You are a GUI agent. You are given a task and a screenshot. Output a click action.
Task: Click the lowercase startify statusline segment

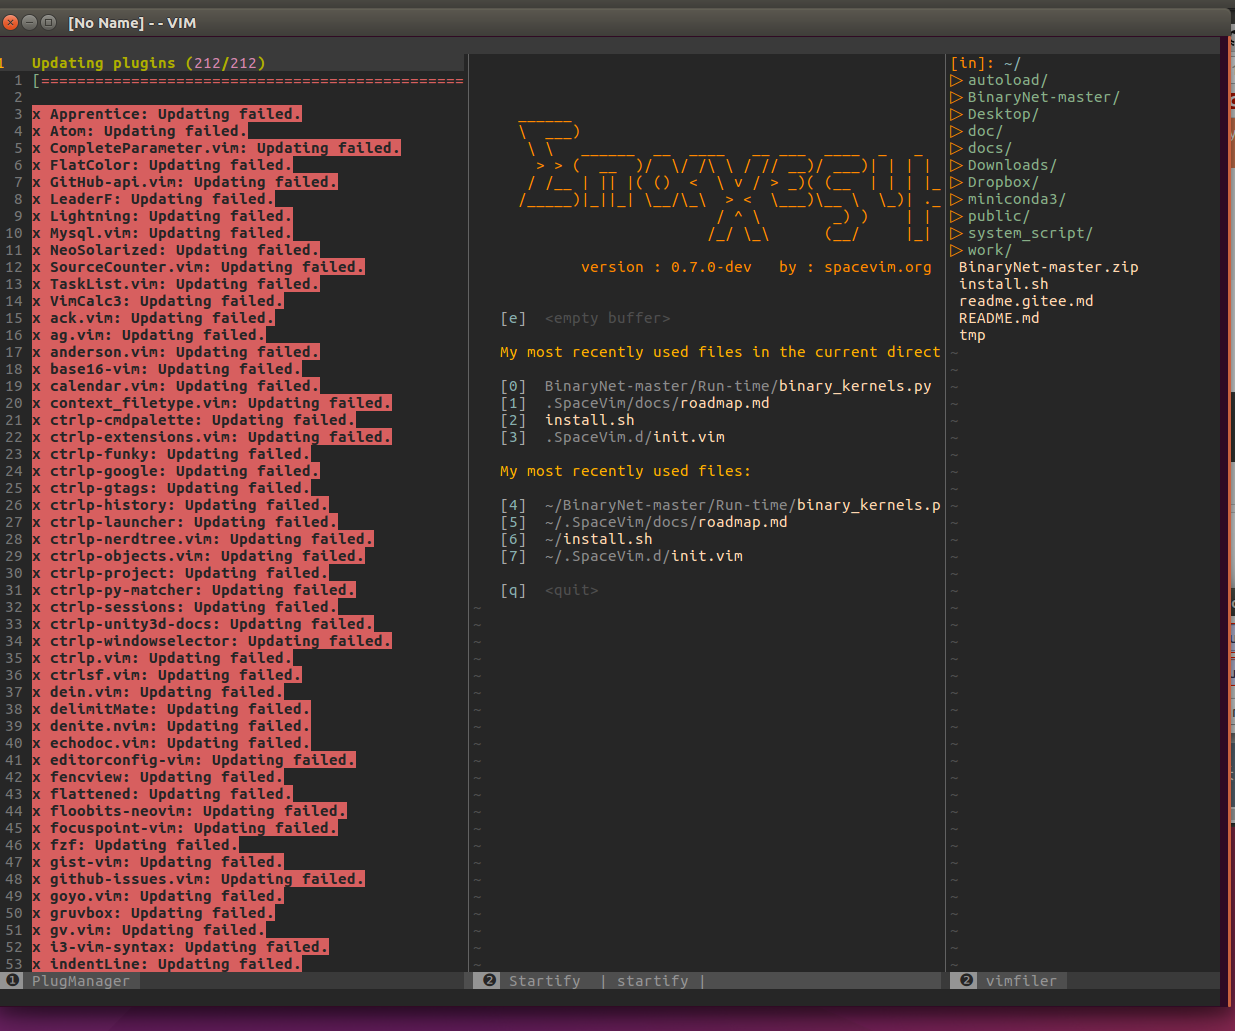tap(652, 981)
